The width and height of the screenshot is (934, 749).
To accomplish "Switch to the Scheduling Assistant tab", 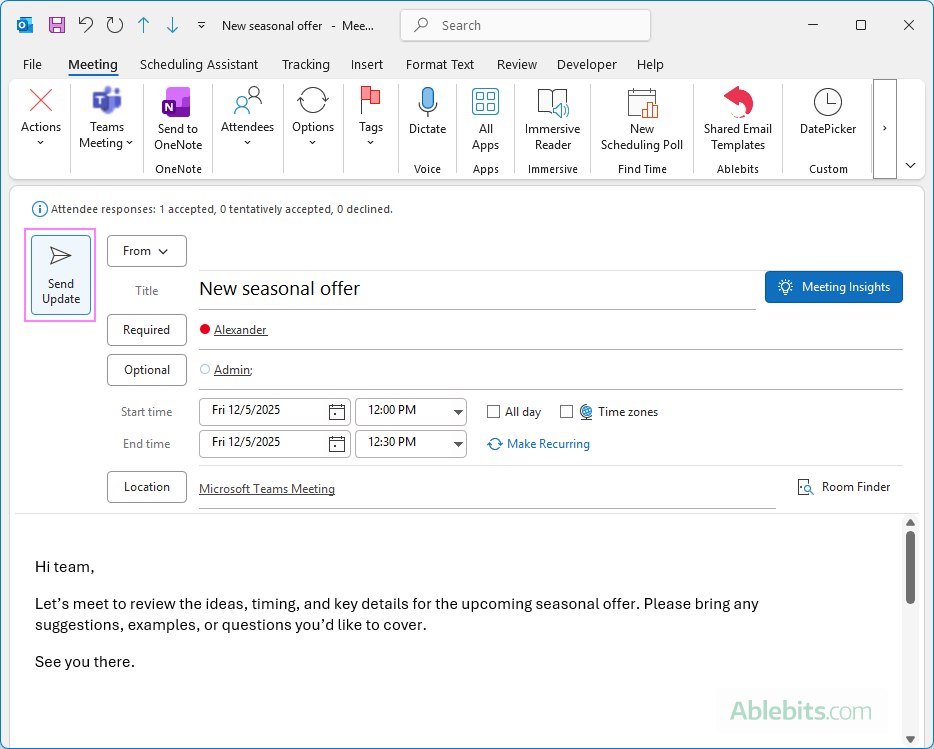I will click(x=198, y=64).
